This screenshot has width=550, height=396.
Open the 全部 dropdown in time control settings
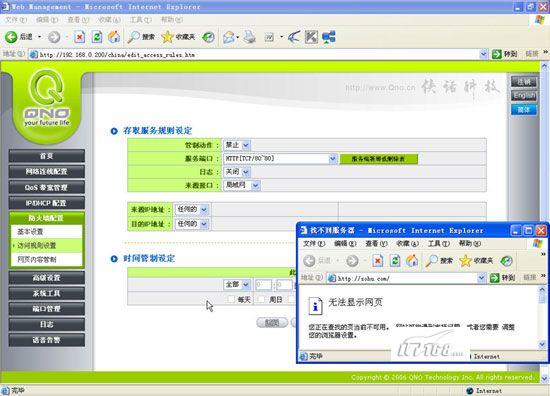237,284
